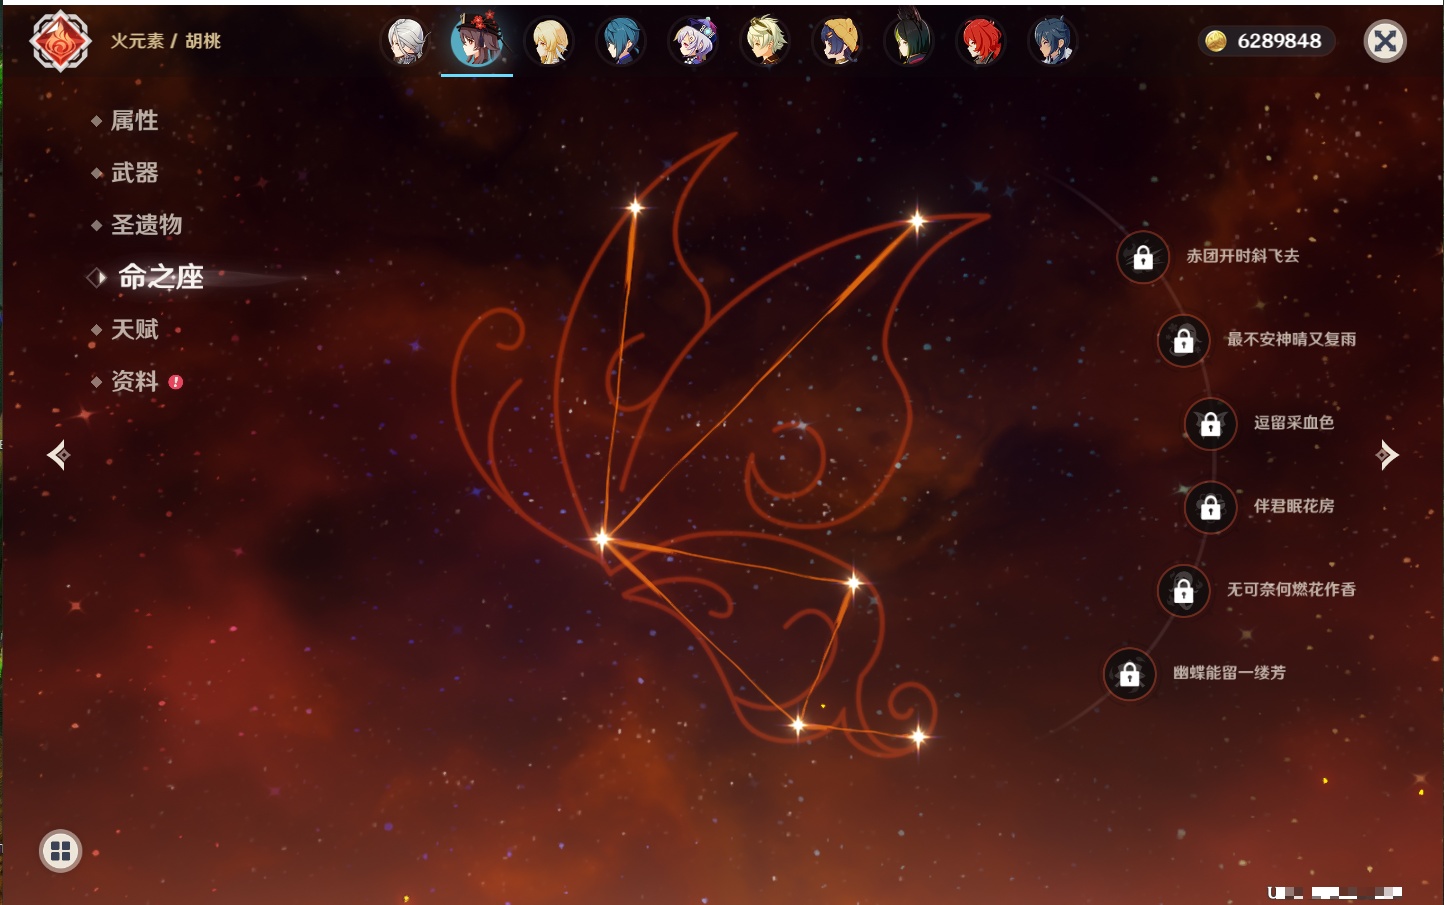Open constellation label 逗留采血色
This screenshot has width=1444, height=905.
pyautogui.click(x=1294, y=422)
